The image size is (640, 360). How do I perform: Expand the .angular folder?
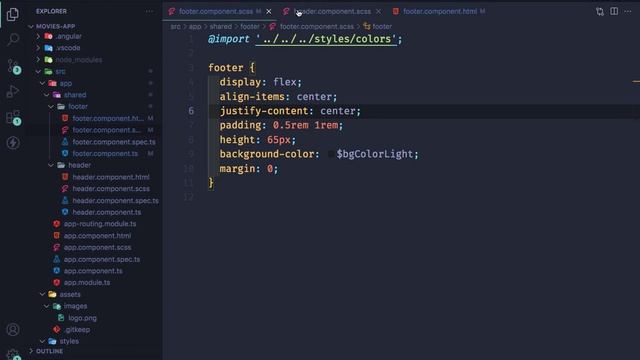[x=68, y=36]
